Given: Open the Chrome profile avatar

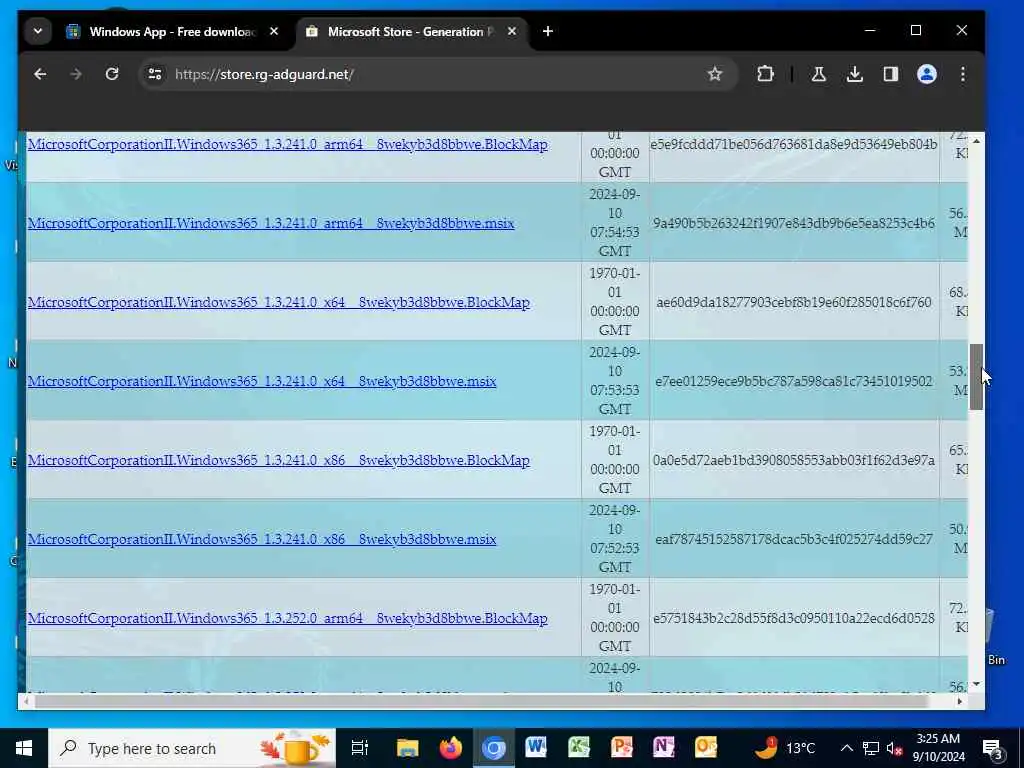Looking at the screenshot, I should tap(927, 74).
